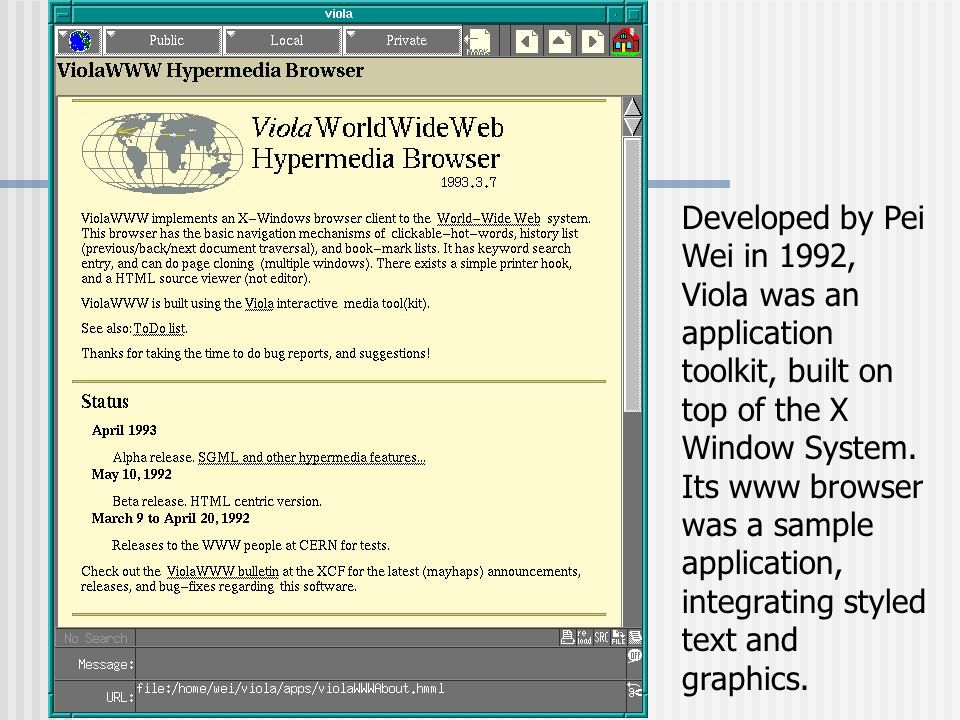Go to the home page house icon

click(626, 42)
